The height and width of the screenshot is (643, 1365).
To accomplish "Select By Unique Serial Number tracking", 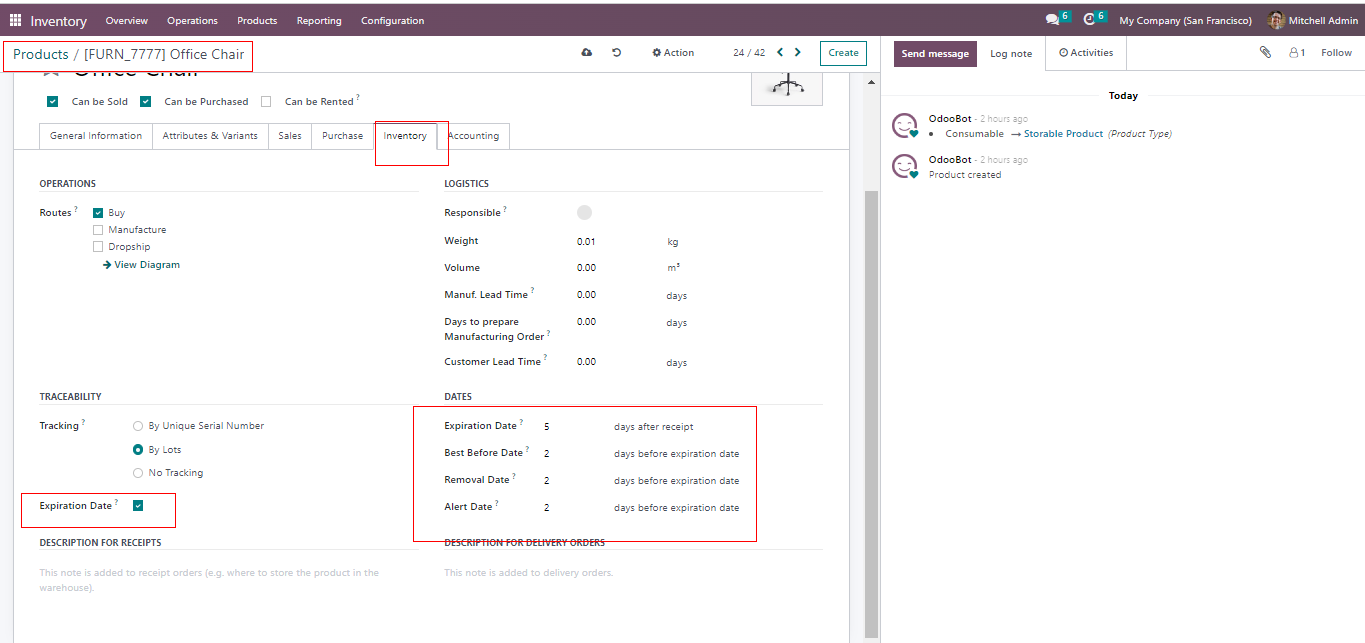I will tap(138, 426).
